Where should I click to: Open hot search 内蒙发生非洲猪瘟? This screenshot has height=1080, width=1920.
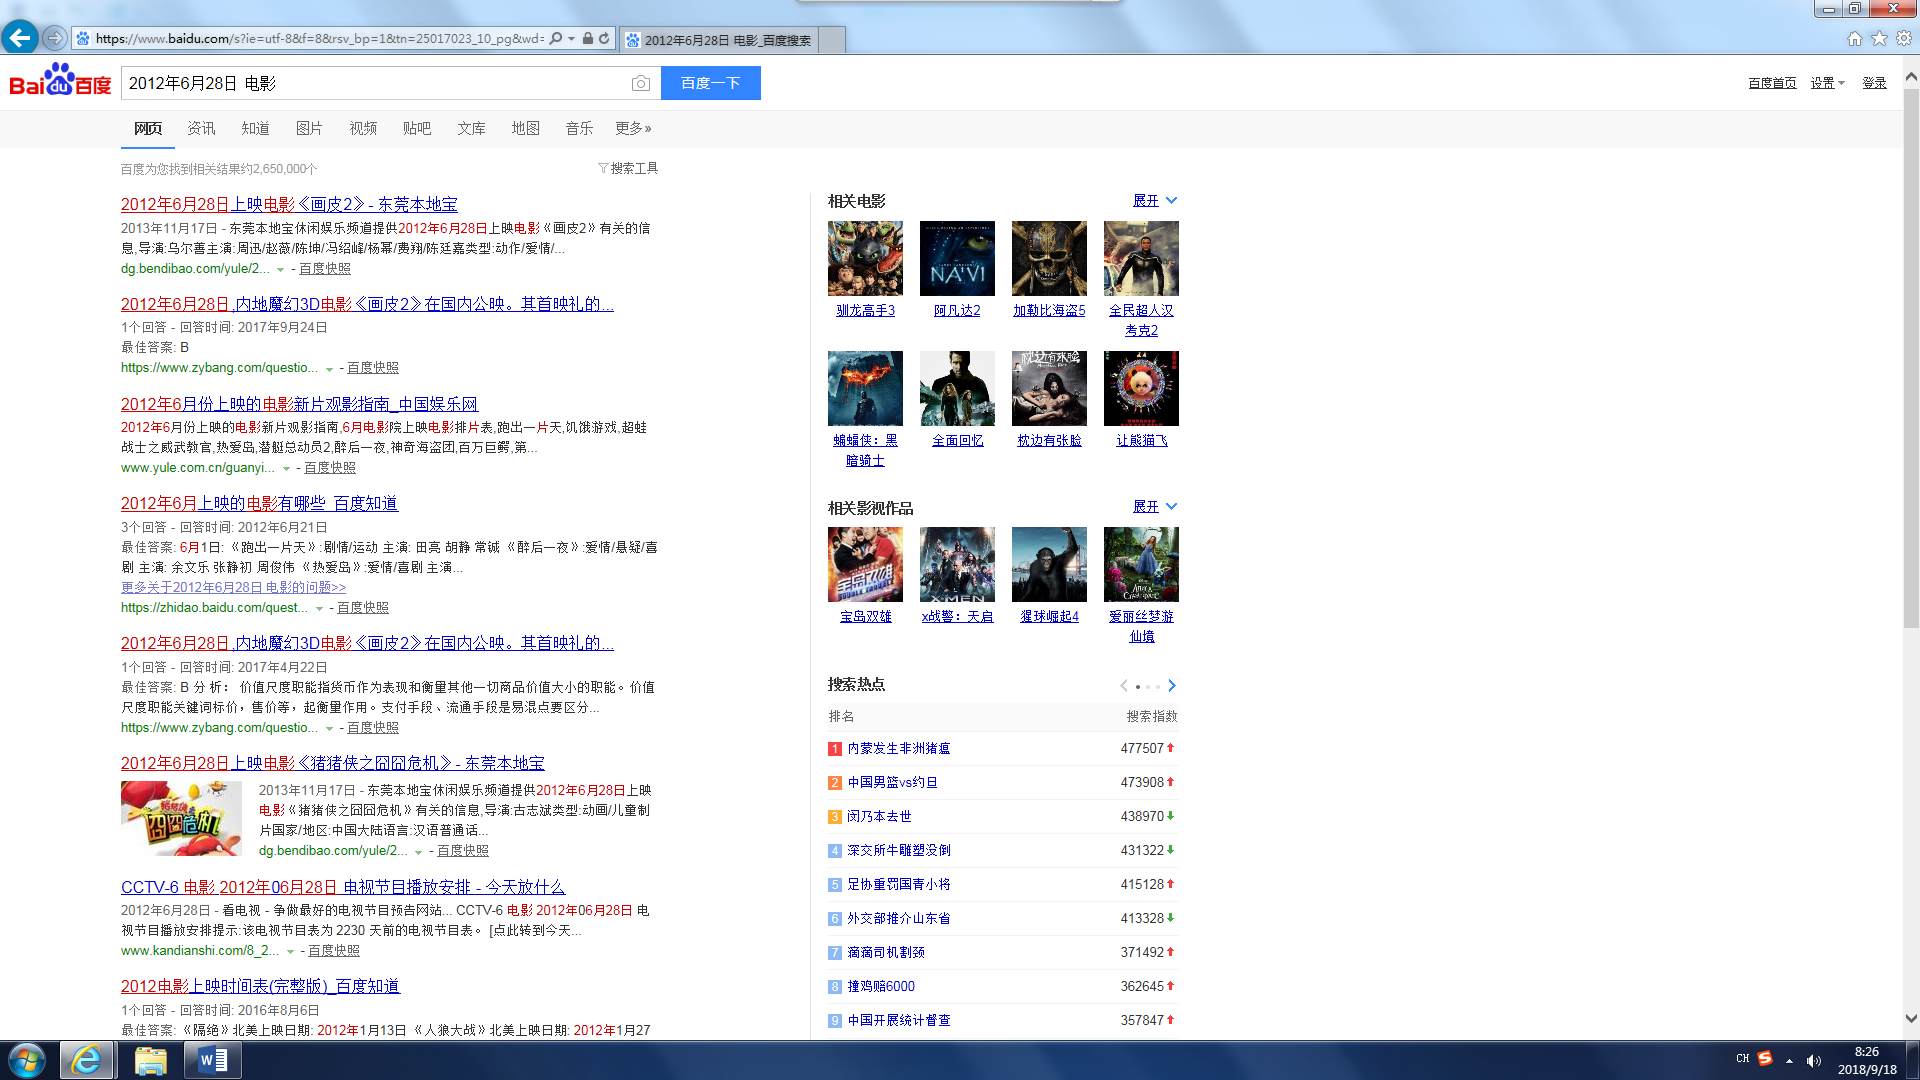pos(898,748)
